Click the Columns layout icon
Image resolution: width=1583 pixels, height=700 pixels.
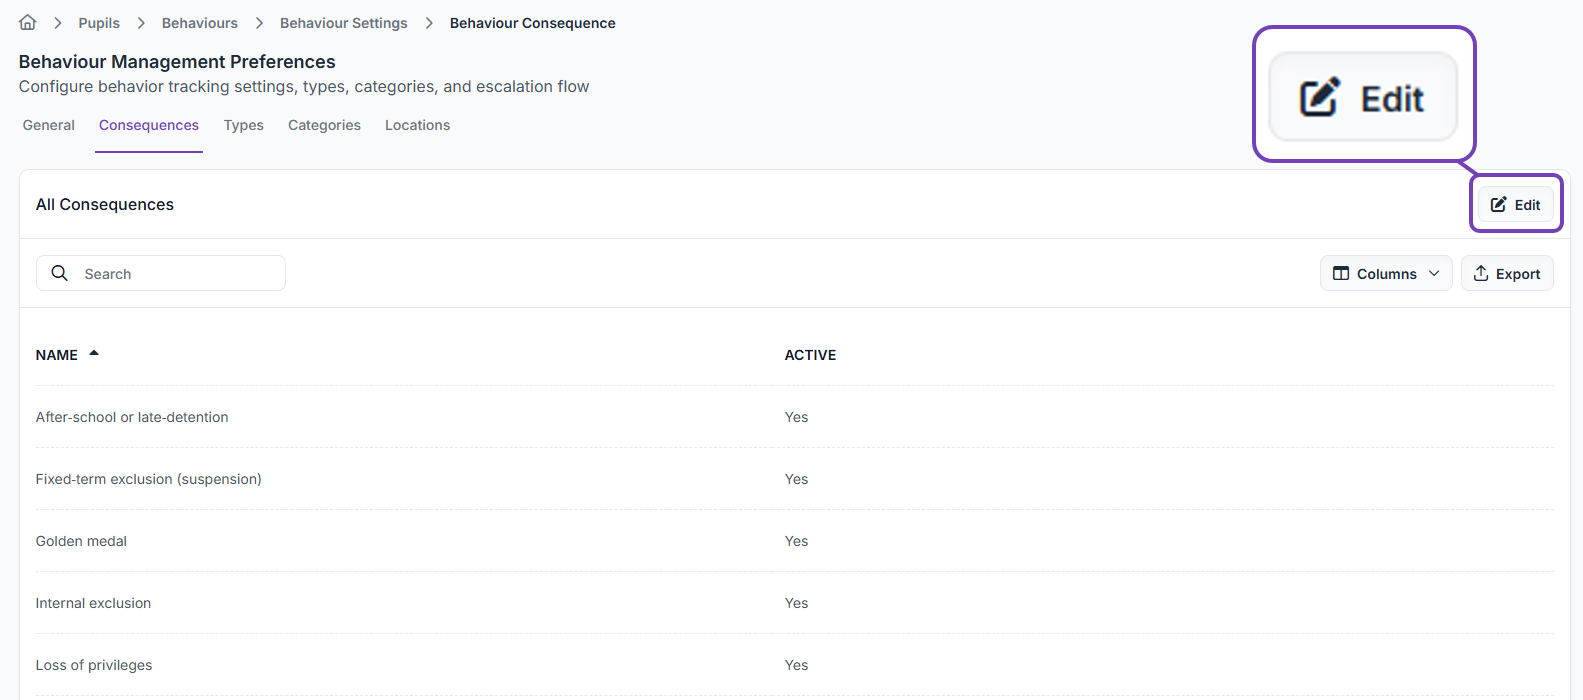1341,274
